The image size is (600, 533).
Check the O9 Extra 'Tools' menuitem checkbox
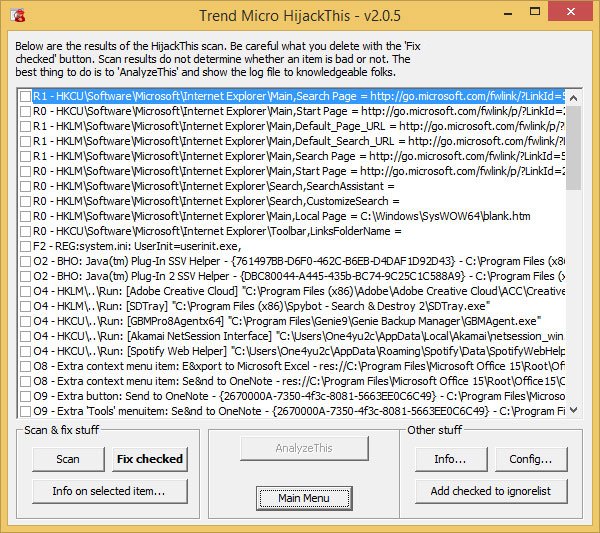click(x=26, y=411)
